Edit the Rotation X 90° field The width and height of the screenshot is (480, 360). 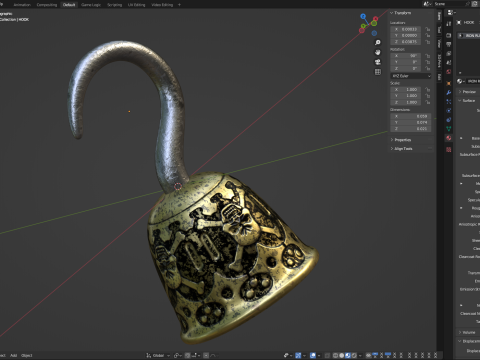406,56
